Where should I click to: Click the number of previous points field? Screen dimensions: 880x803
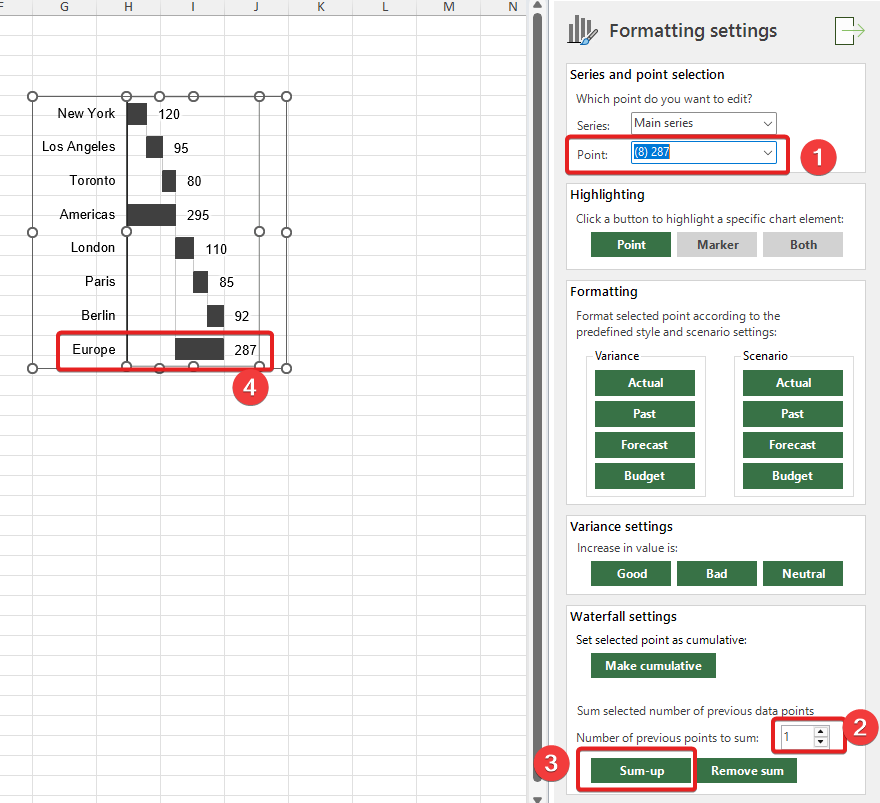(796, 737)
